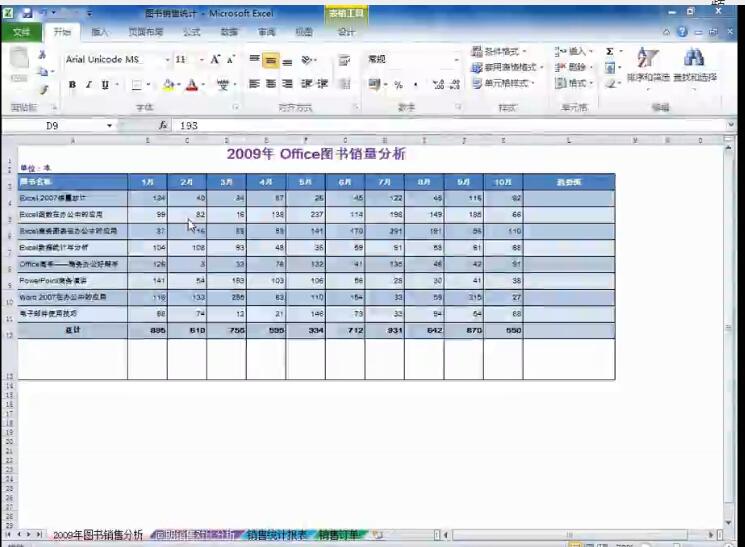The height and width of the screenshot is (547, 745).
Task: Click the 格式 cells button
Action: [x=575, y=83]
